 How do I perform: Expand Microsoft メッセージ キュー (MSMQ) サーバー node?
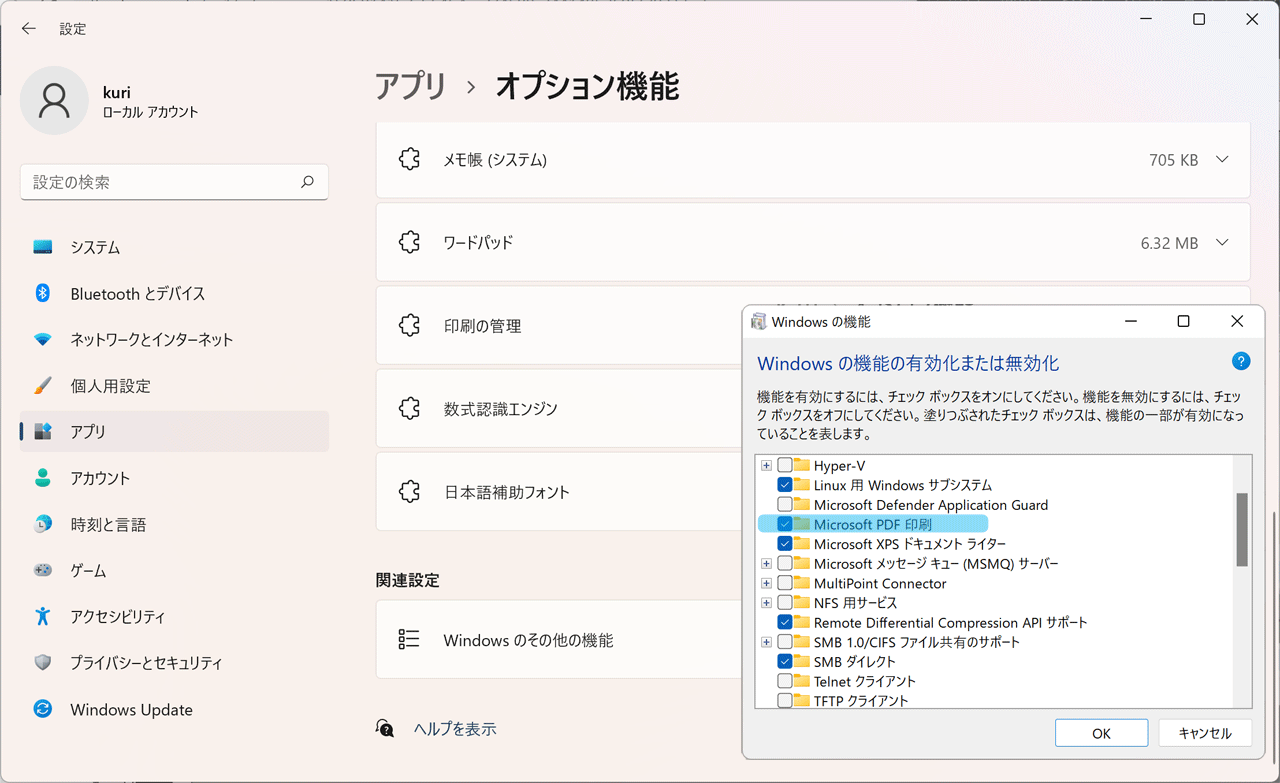(766, 563)
